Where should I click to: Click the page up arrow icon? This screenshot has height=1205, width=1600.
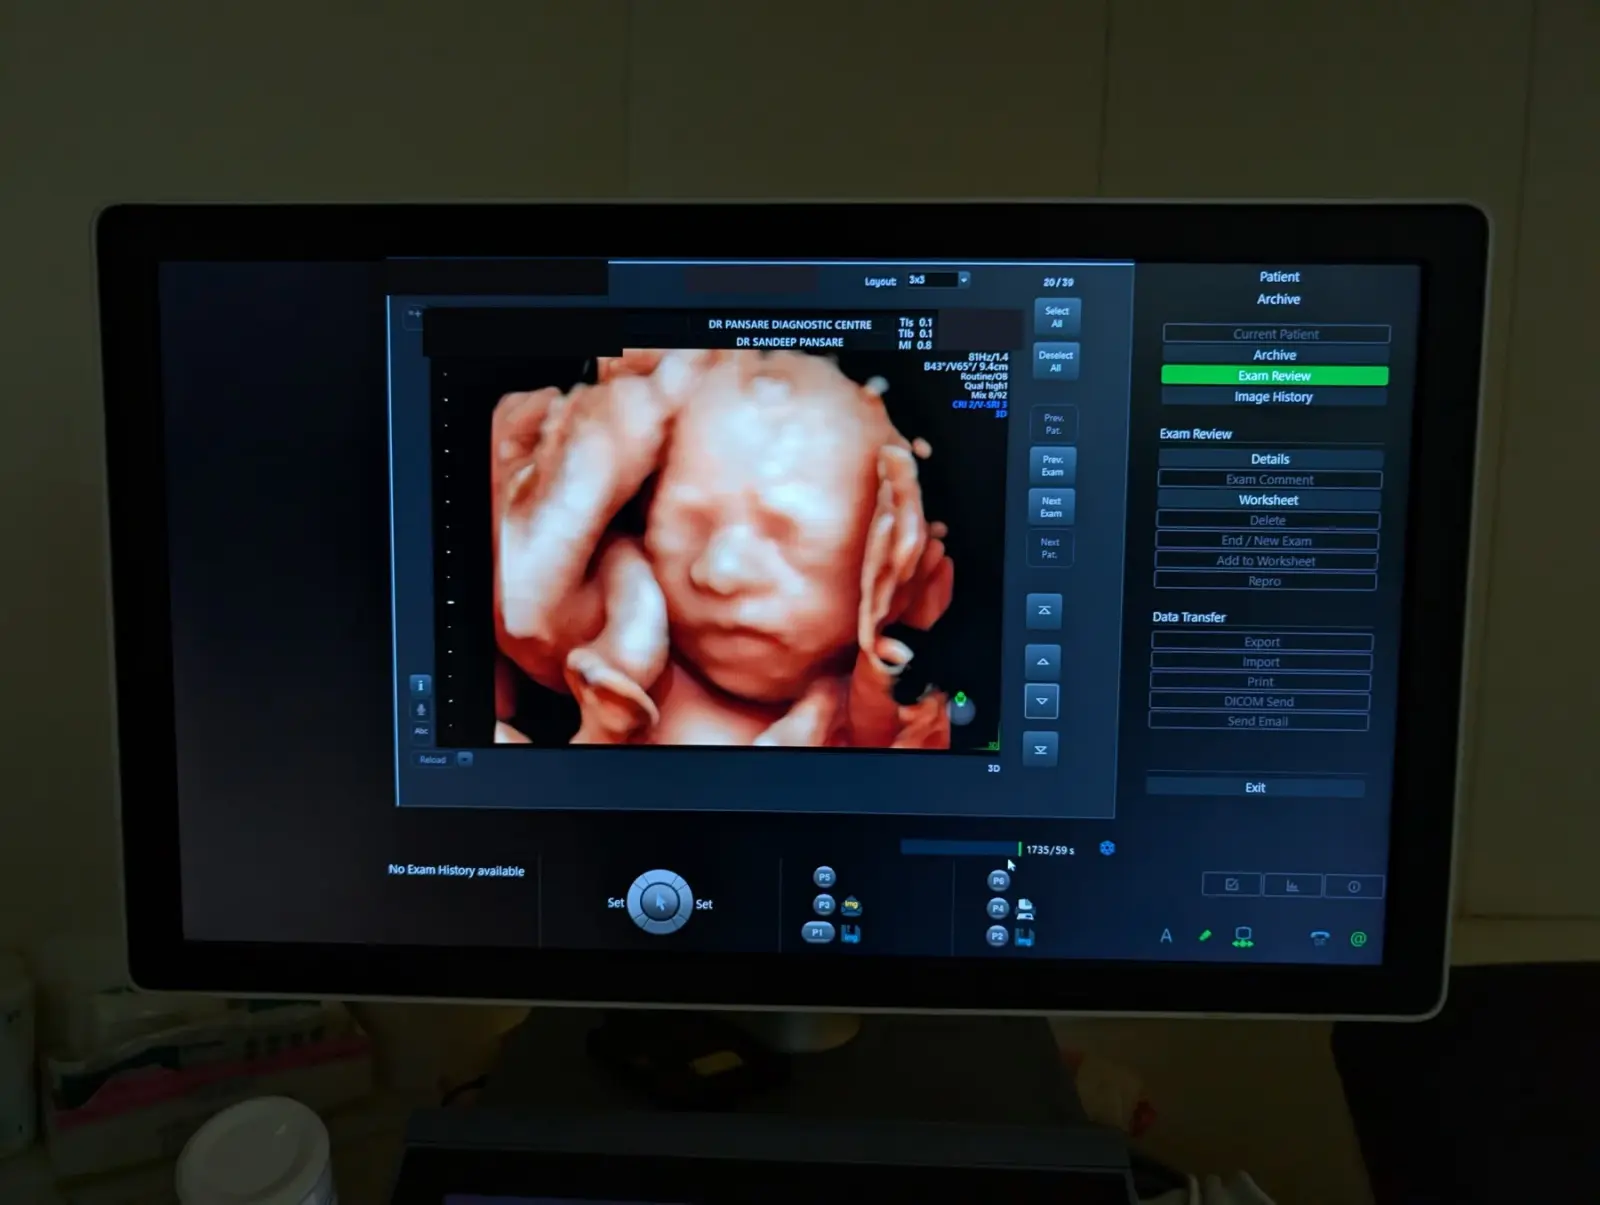(x=1042, y=661)
